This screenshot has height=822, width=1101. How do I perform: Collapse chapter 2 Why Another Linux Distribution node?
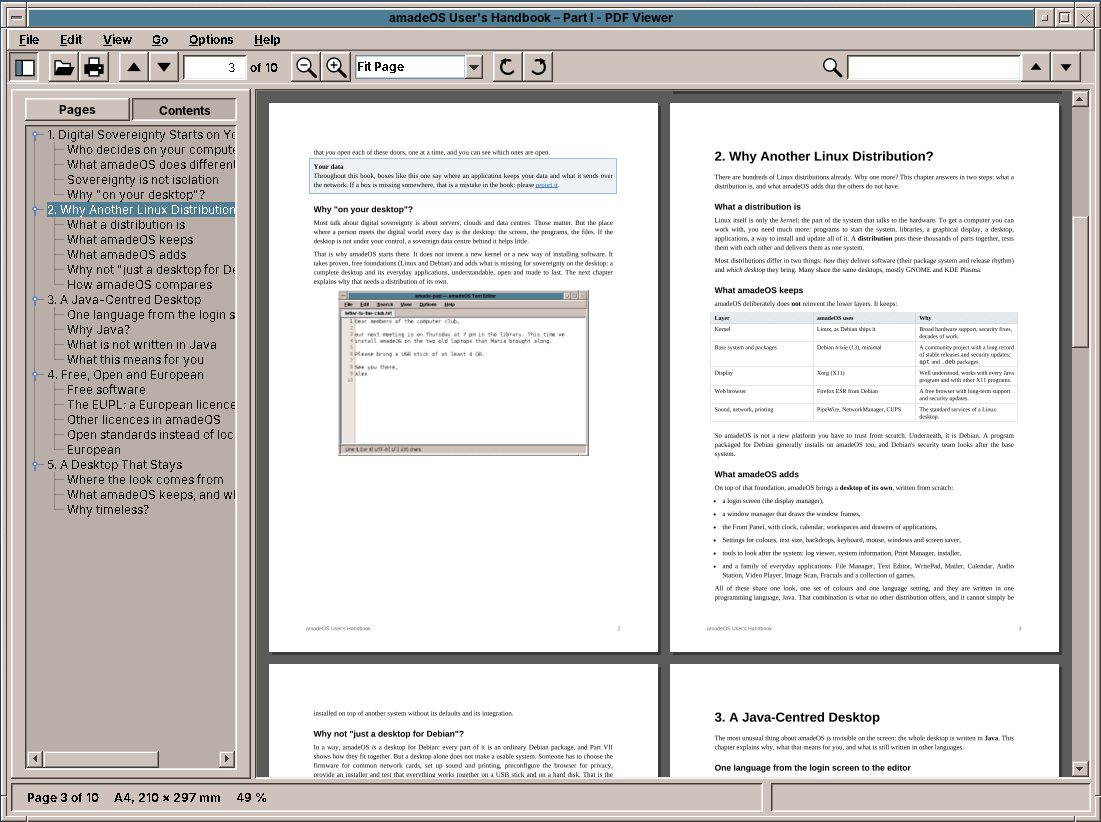(x=35, y=210)
